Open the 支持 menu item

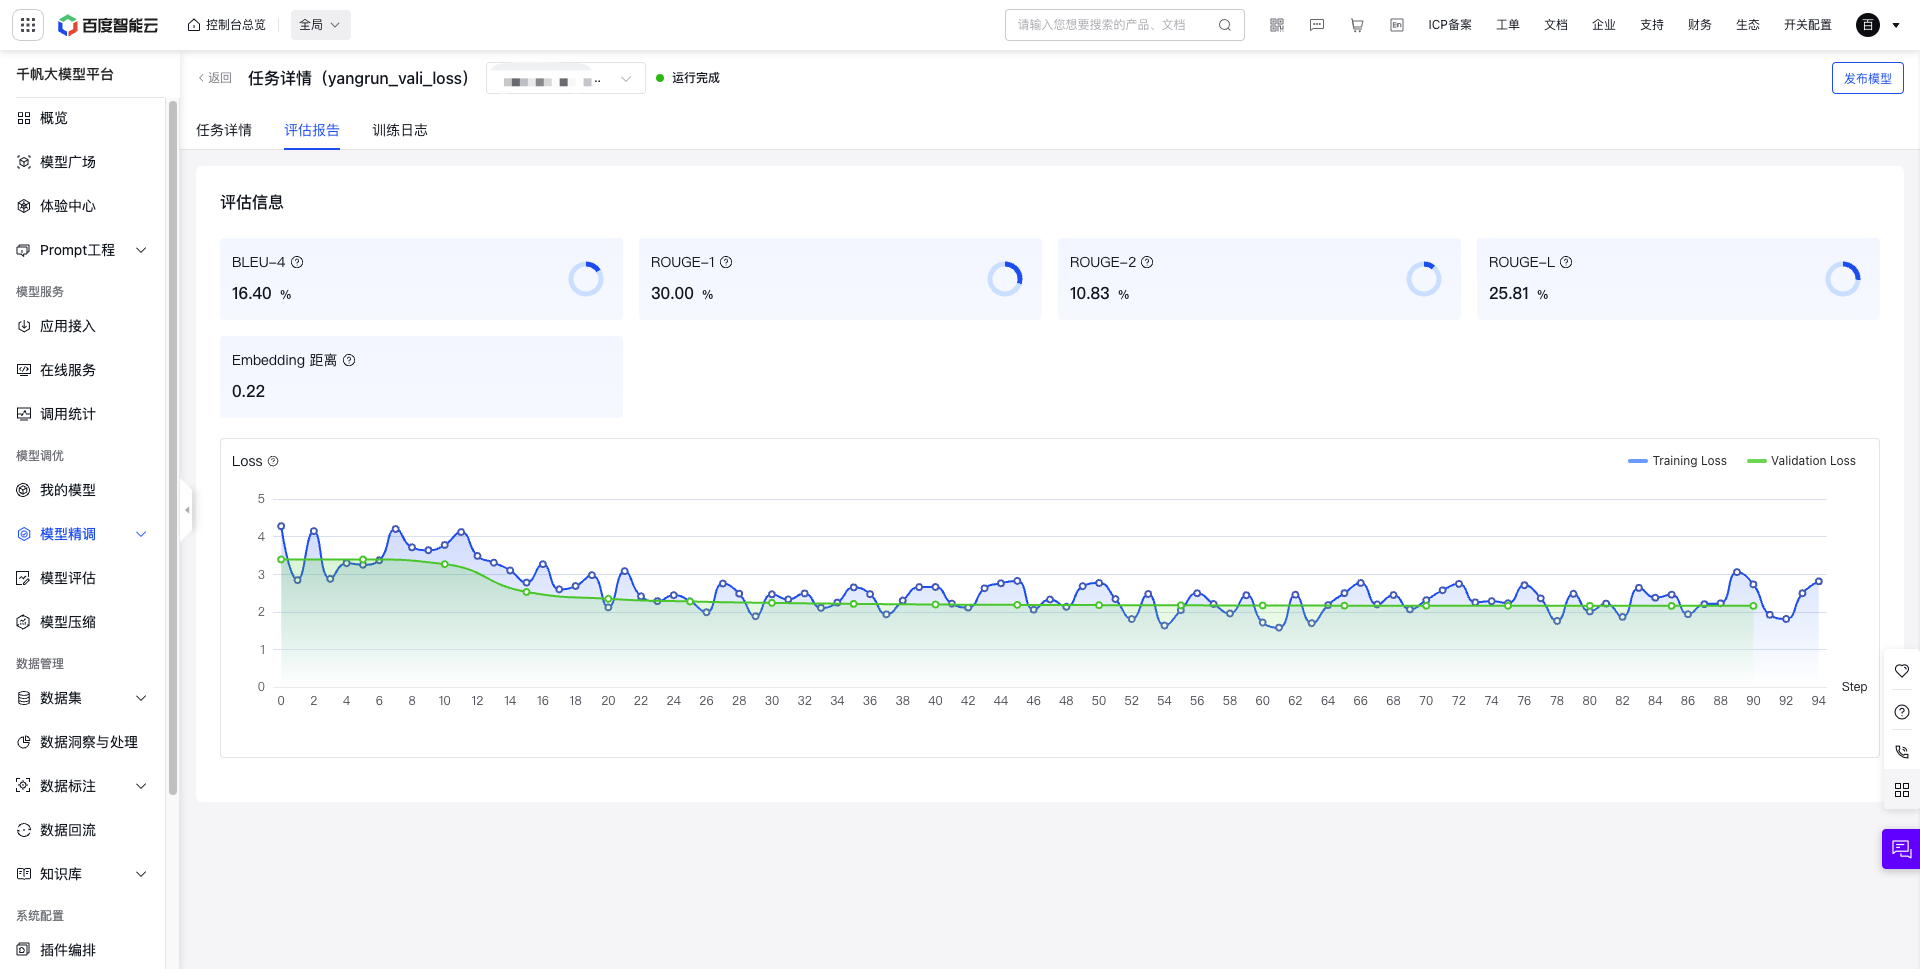(x=1652, y=25)
